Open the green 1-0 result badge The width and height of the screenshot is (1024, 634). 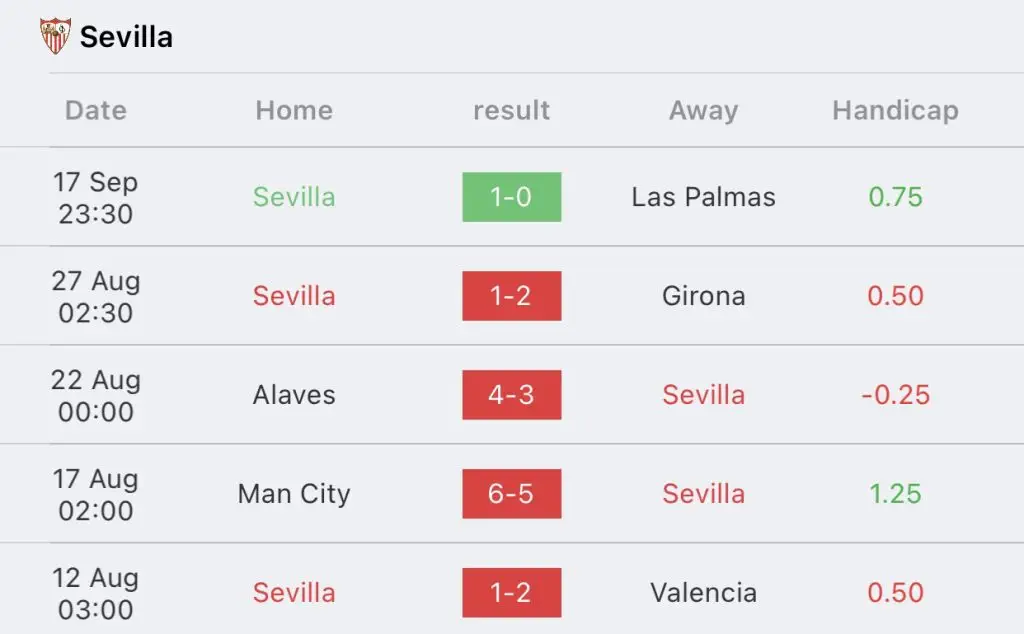511,197
